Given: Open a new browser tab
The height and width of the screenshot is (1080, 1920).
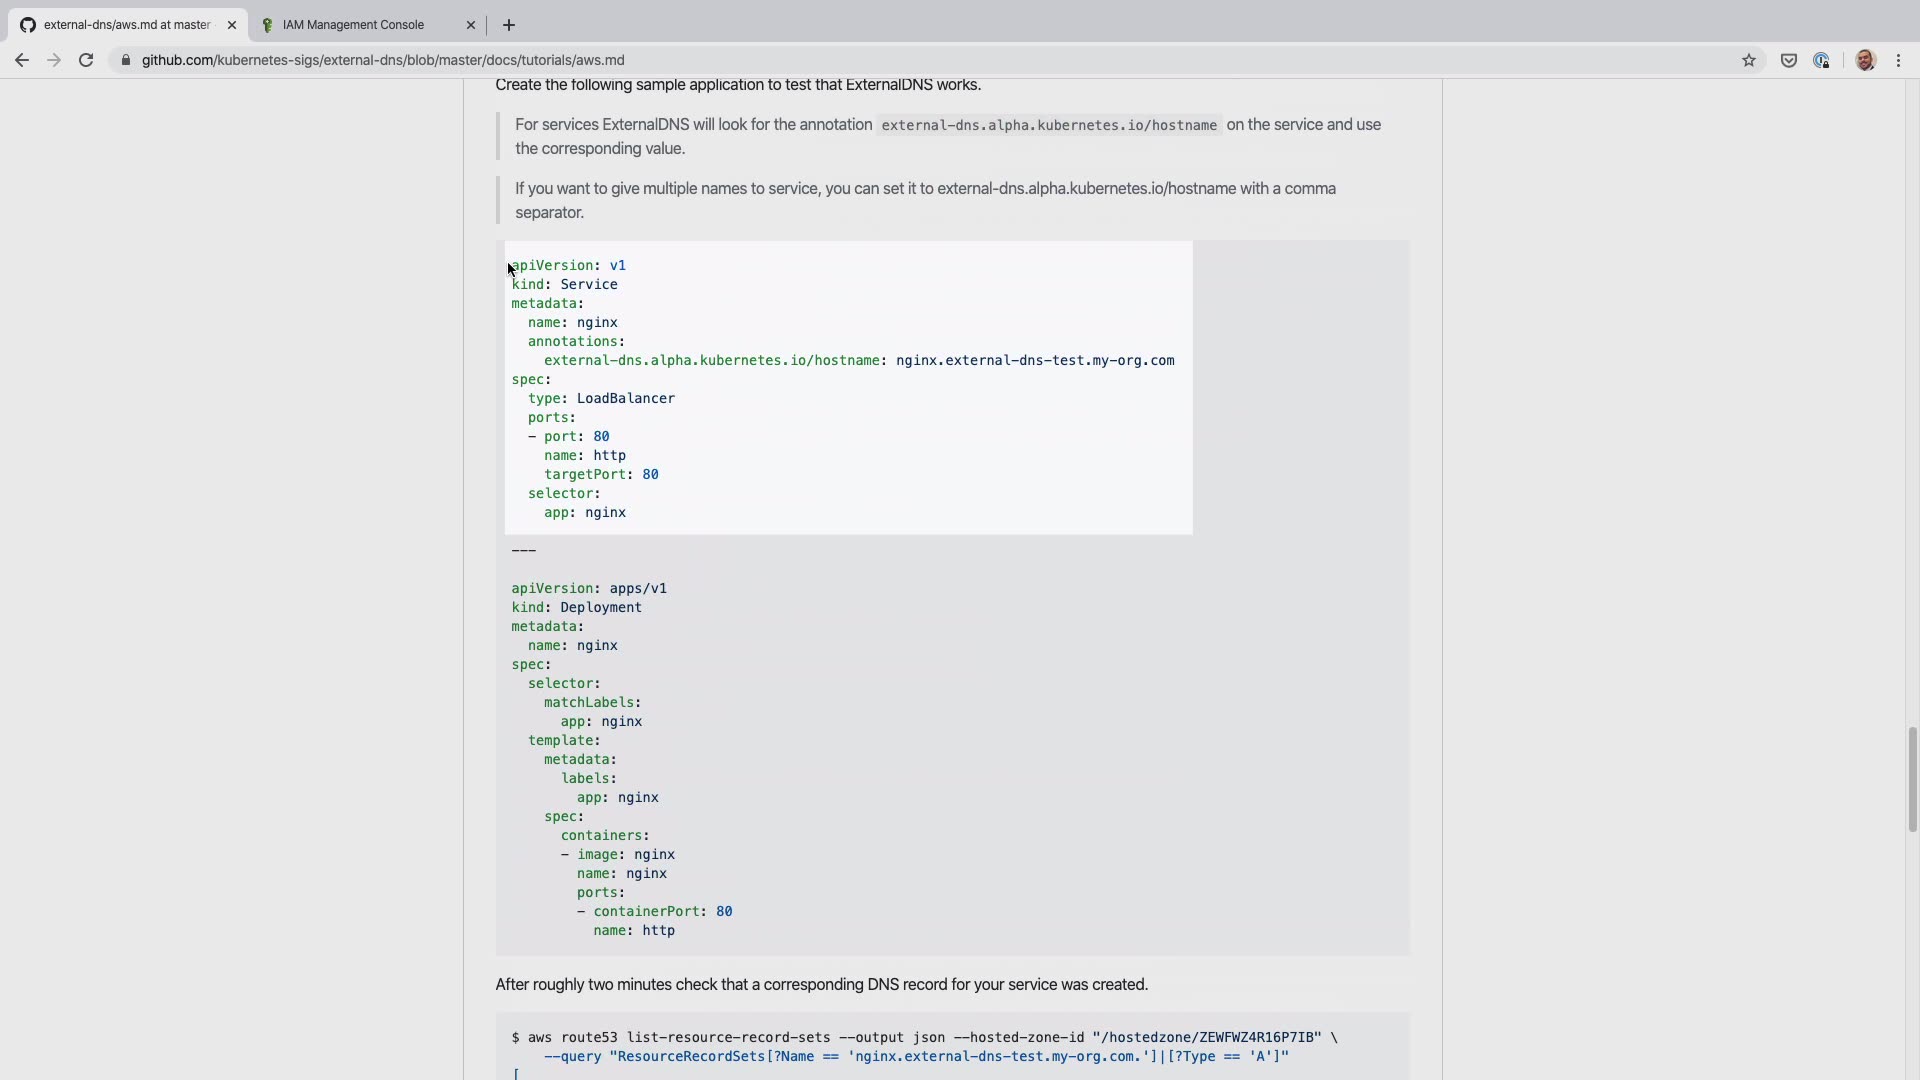Looking at the screenshot, I should pos(509,25).
